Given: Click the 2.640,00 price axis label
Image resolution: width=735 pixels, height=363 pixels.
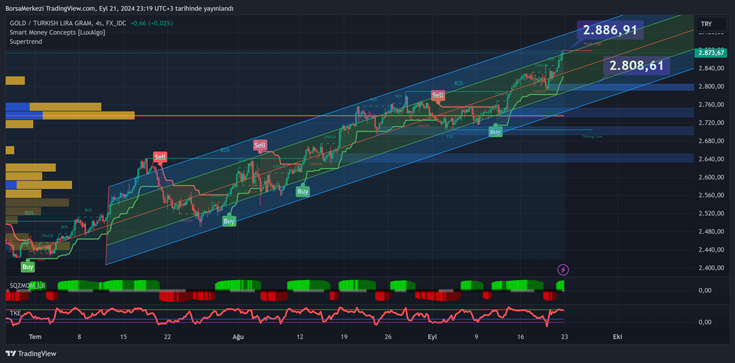Looking at the screenshot, I should click(710, 159).
